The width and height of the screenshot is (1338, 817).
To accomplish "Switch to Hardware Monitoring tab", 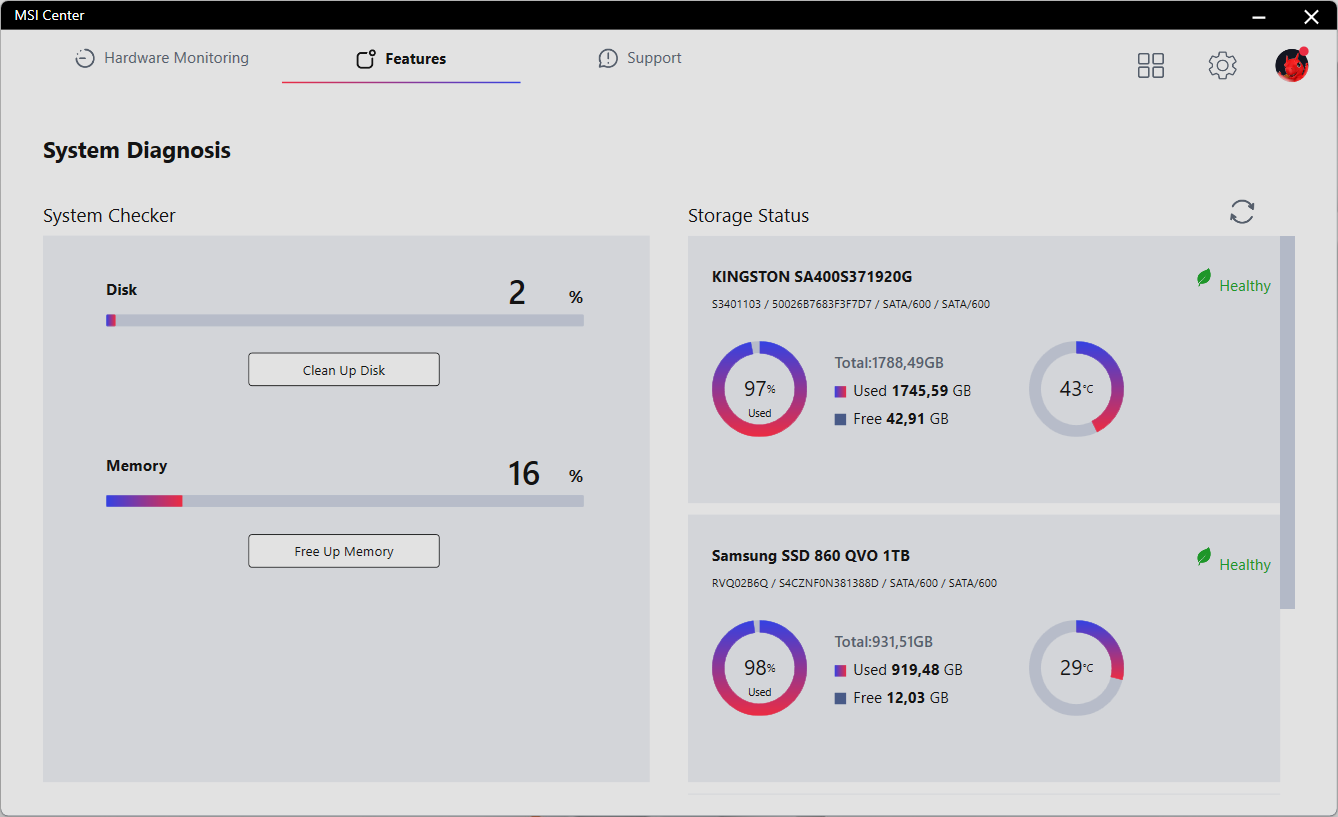I will pos(162,59).
